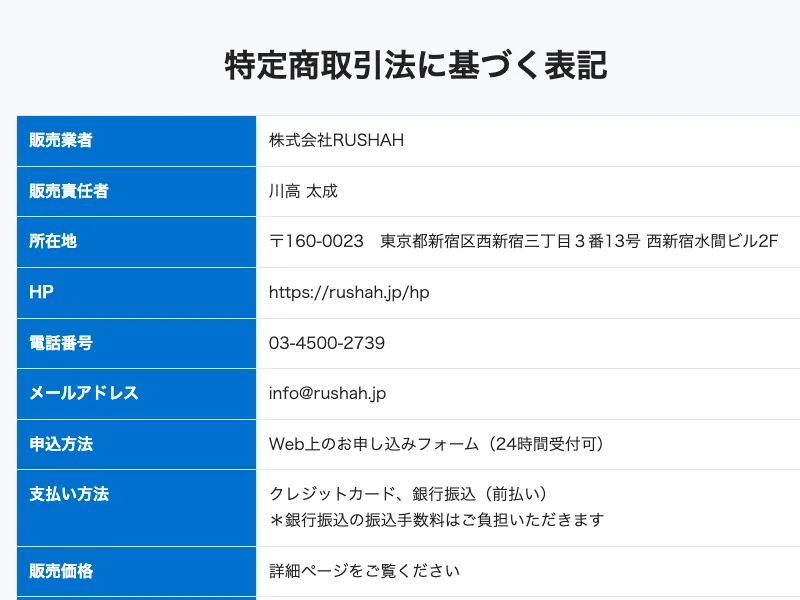Open the https://rushah.jp/hp URL
Image resolution: width=800 pixels, height=600 pixels.
coord(349,292)
